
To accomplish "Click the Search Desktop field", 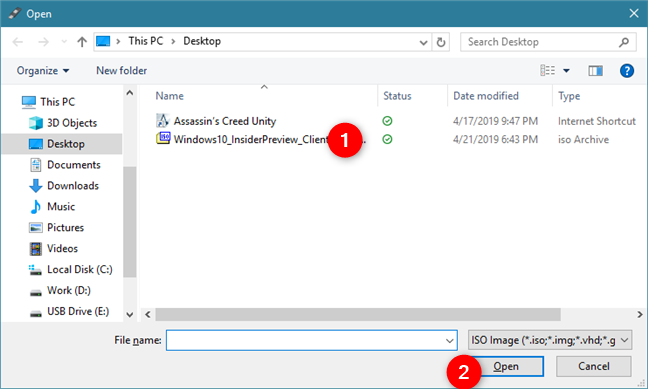I will point(548,42).
